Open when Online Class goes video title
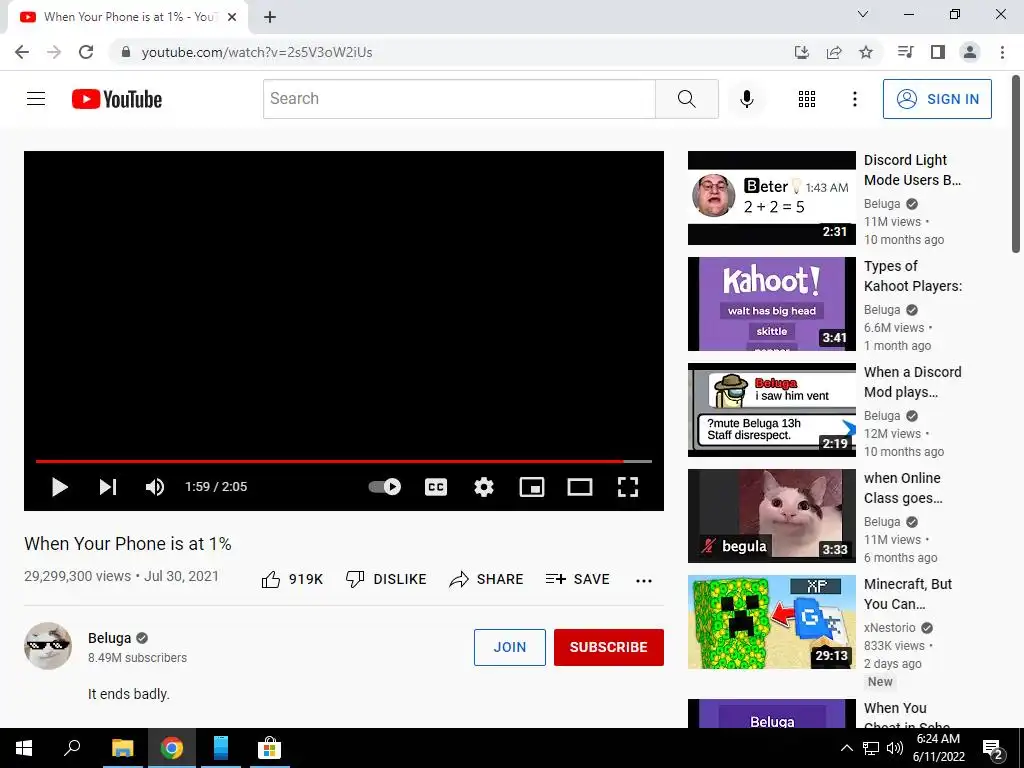 903,488
